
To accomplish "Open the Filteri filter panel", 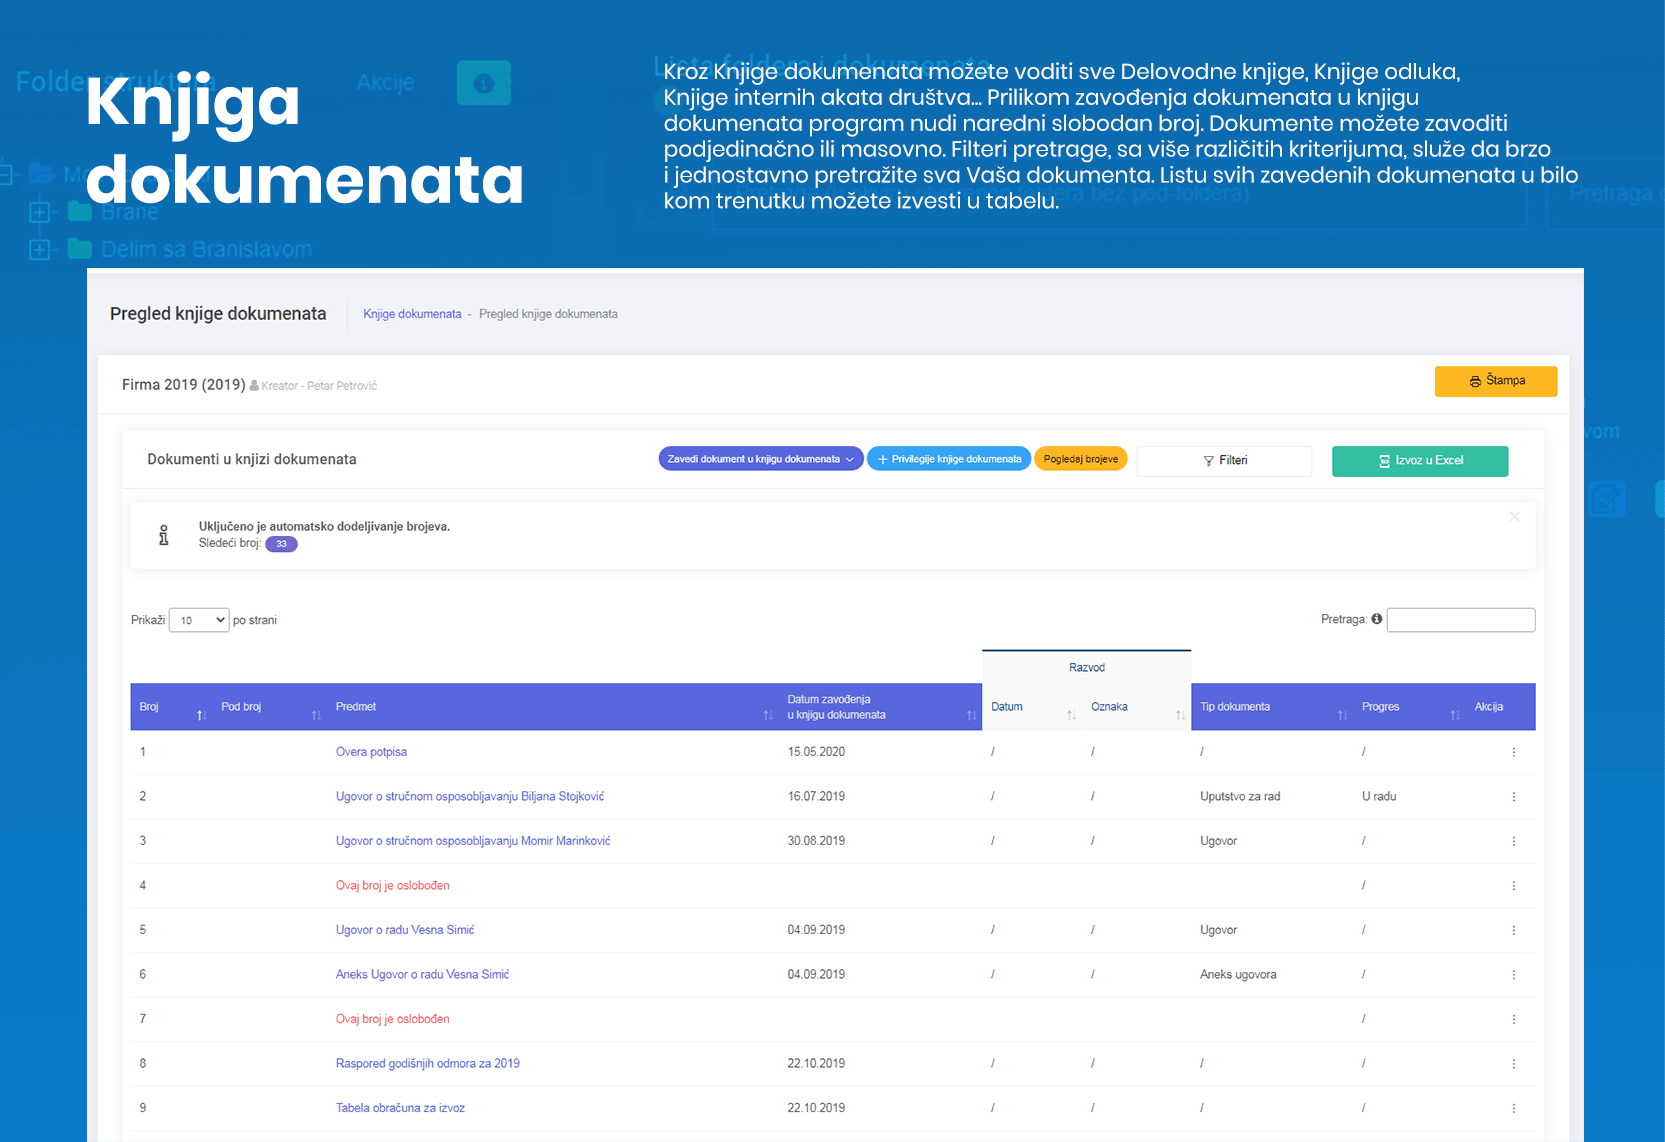I will tap(1224, 461).
